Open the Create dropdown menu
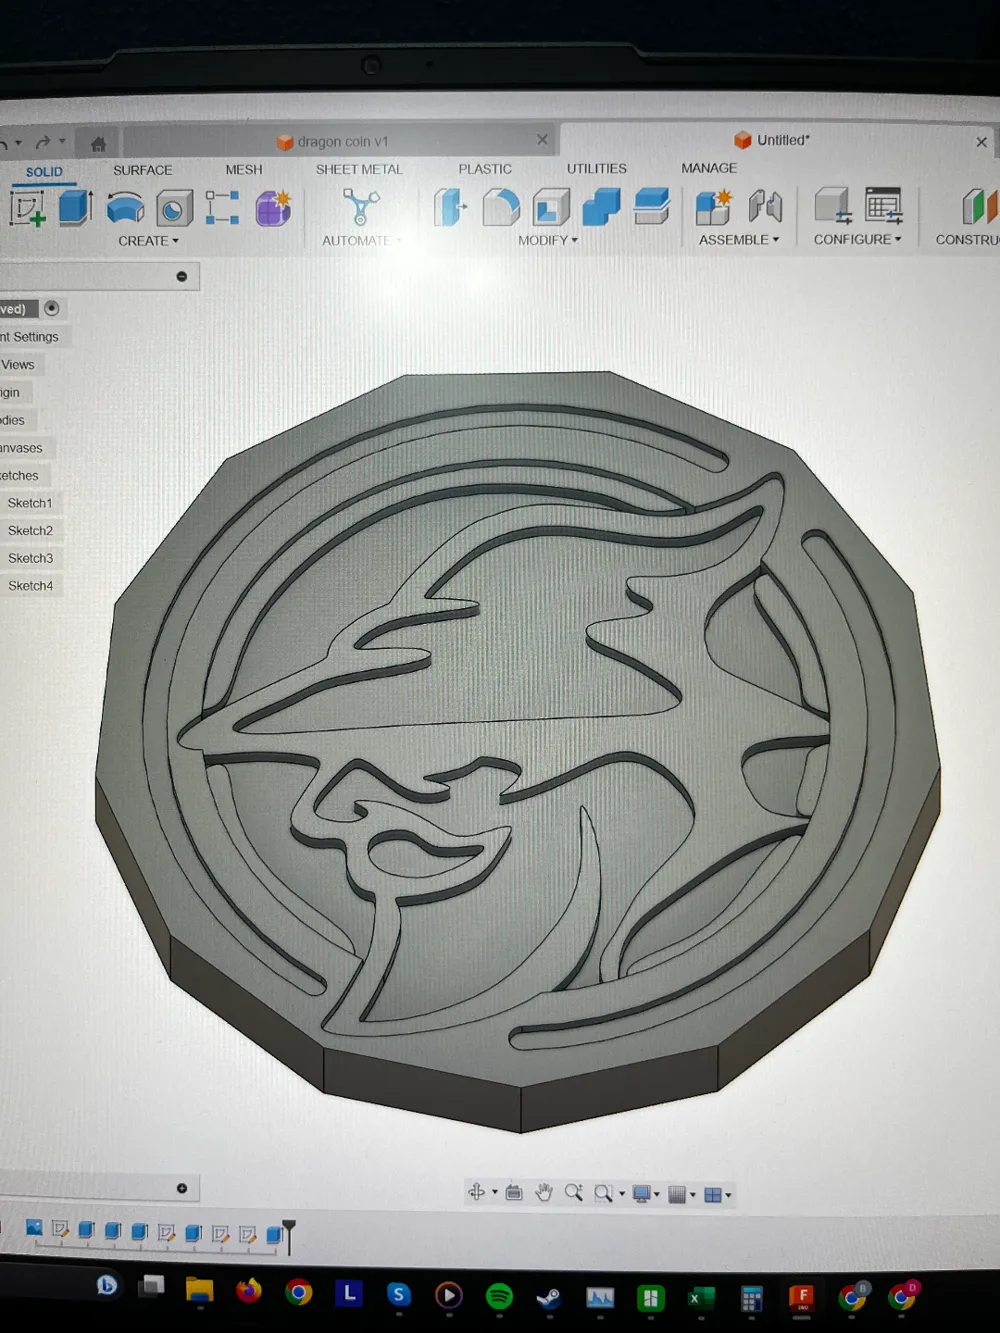The image size is (1000, 1333). (148, 241)
